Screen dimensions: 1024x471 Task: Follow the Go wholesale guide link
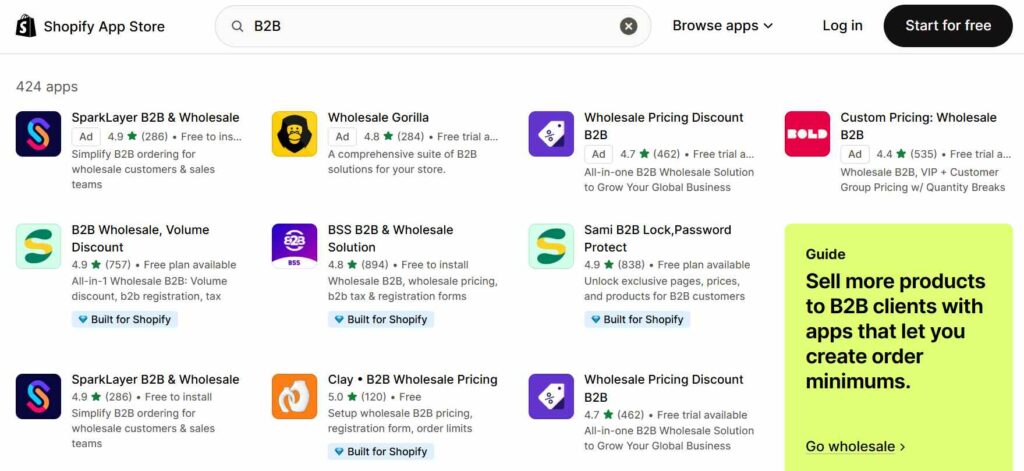point(856,447)
